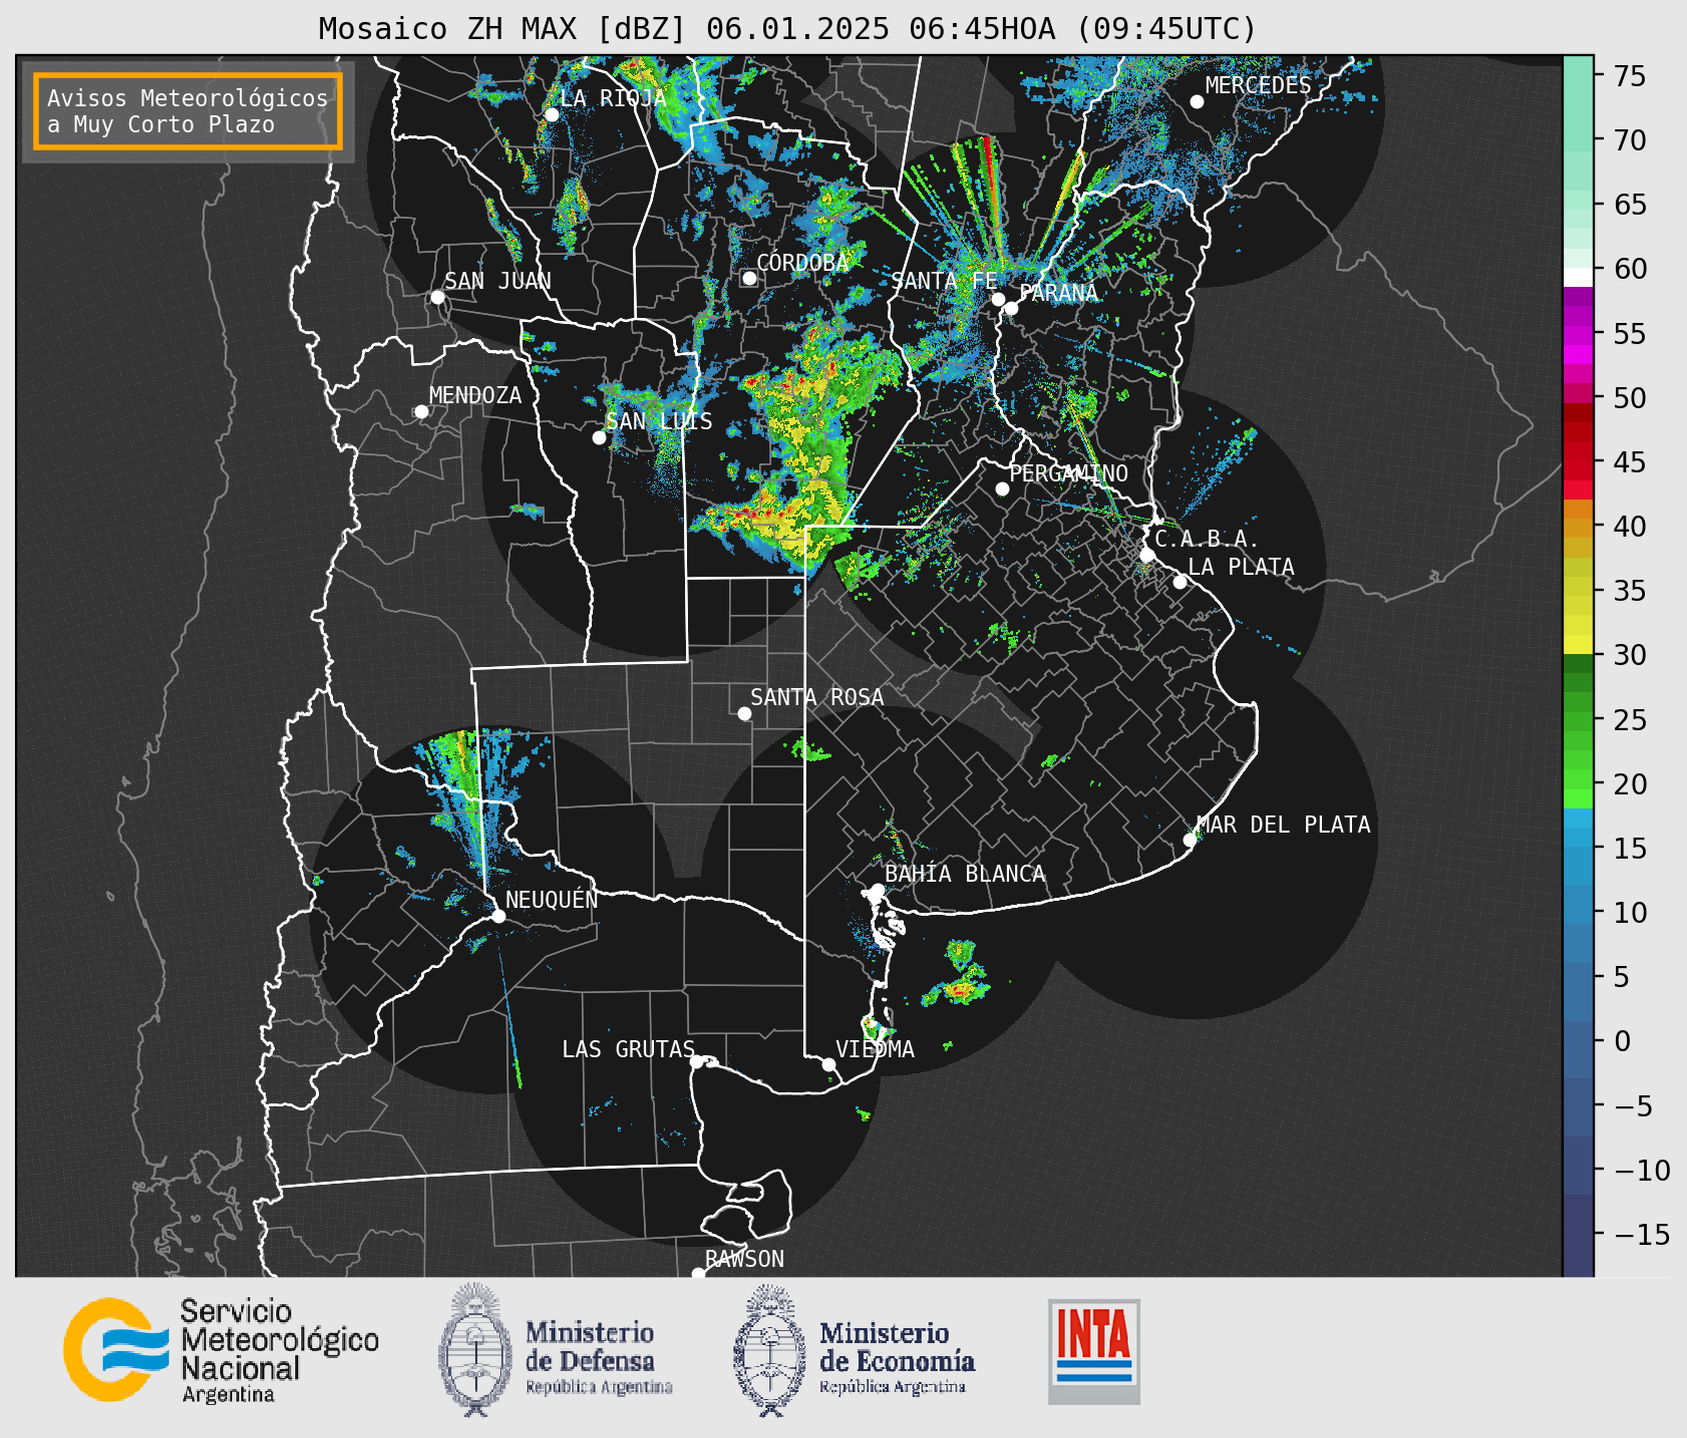Click the BAHÍA BLANCA city label
Image resolution: width=1687 pixels, height=1438 pixels.
965,874
